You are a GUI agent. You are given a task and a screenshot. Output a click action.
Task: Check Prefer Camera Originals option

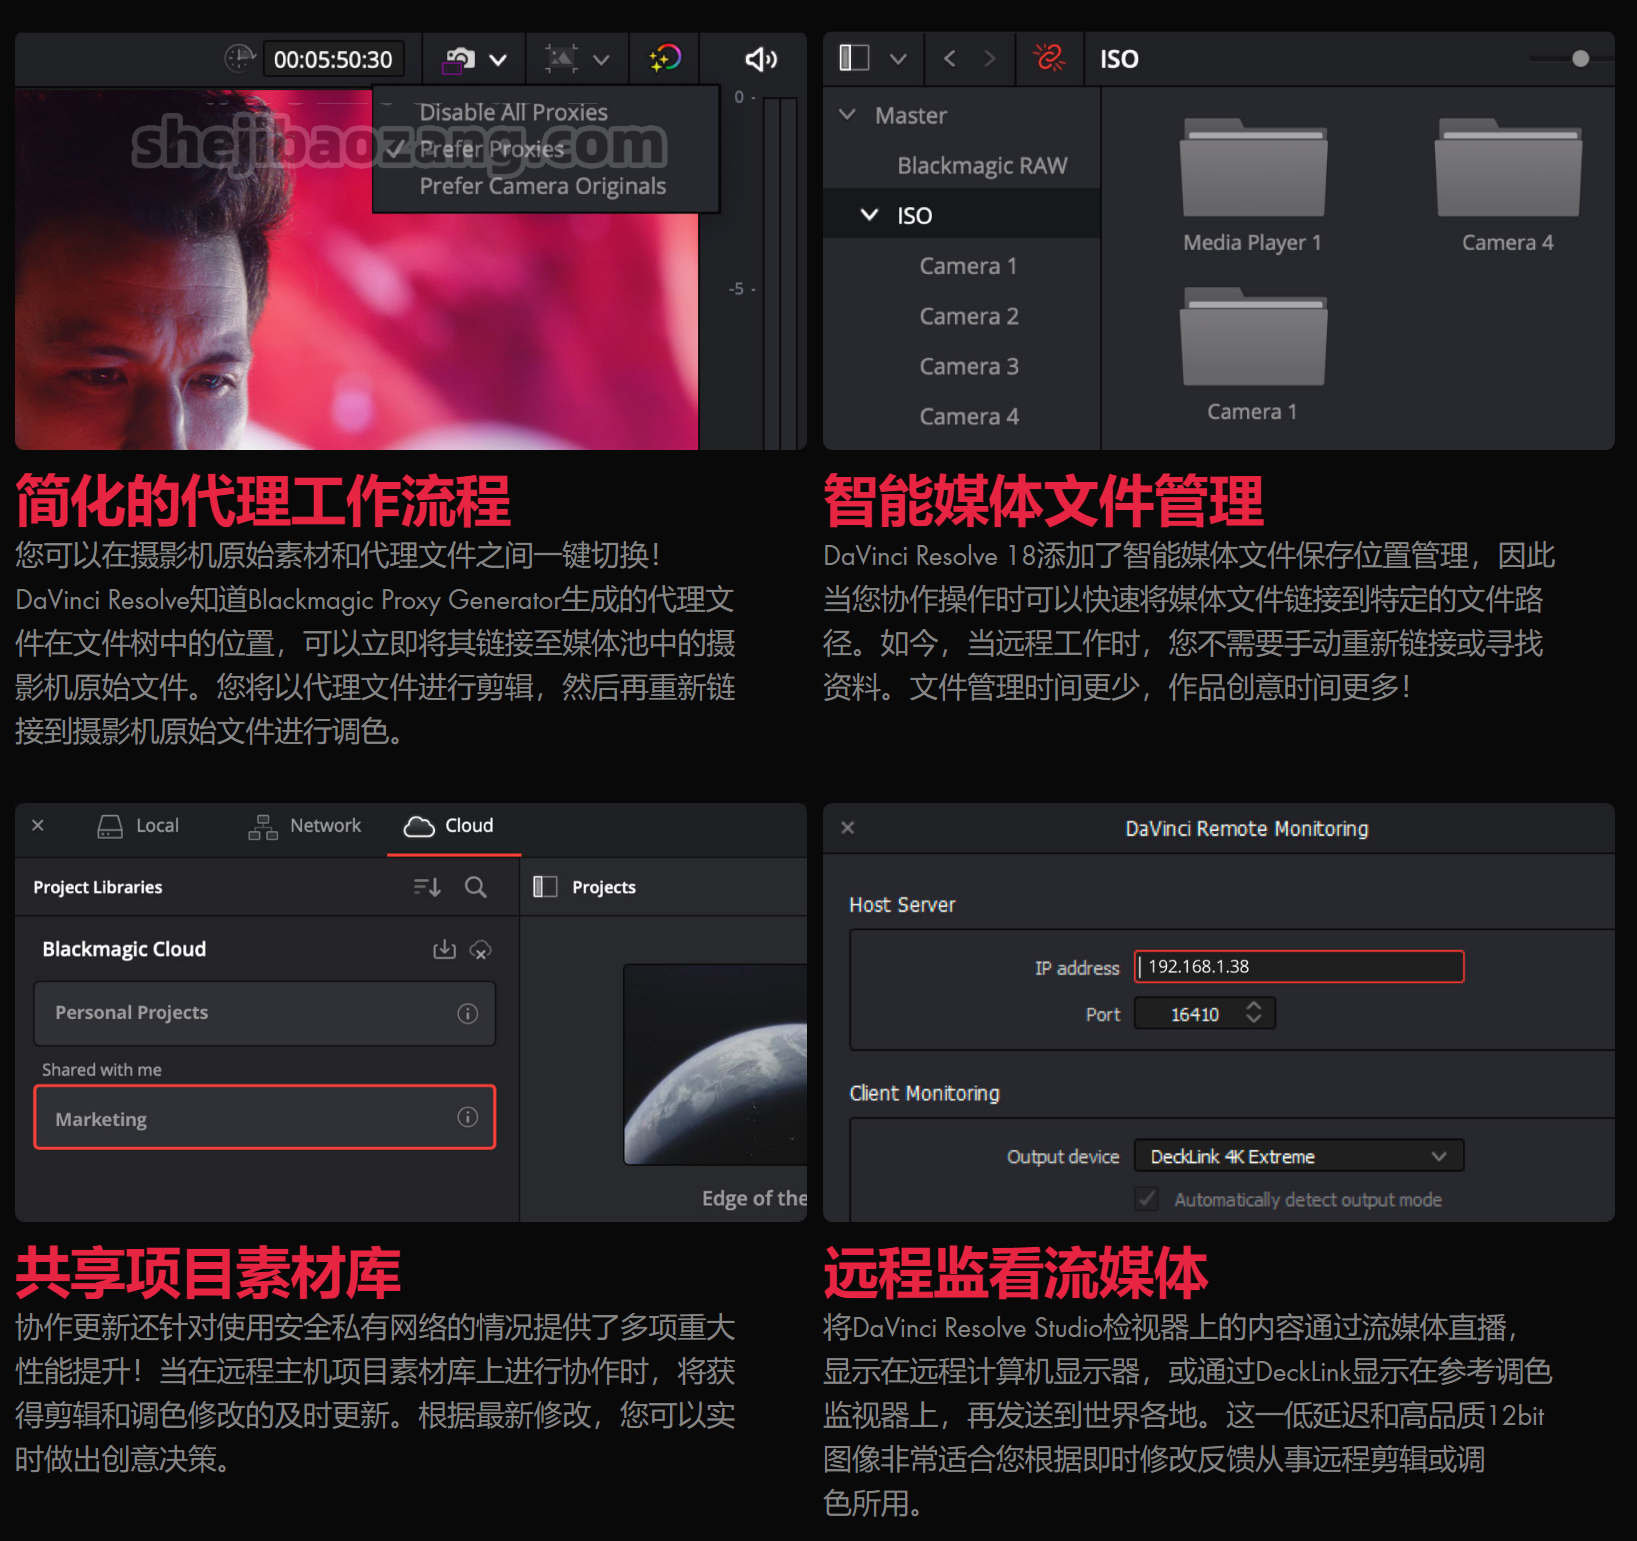(x=541, y=185)
